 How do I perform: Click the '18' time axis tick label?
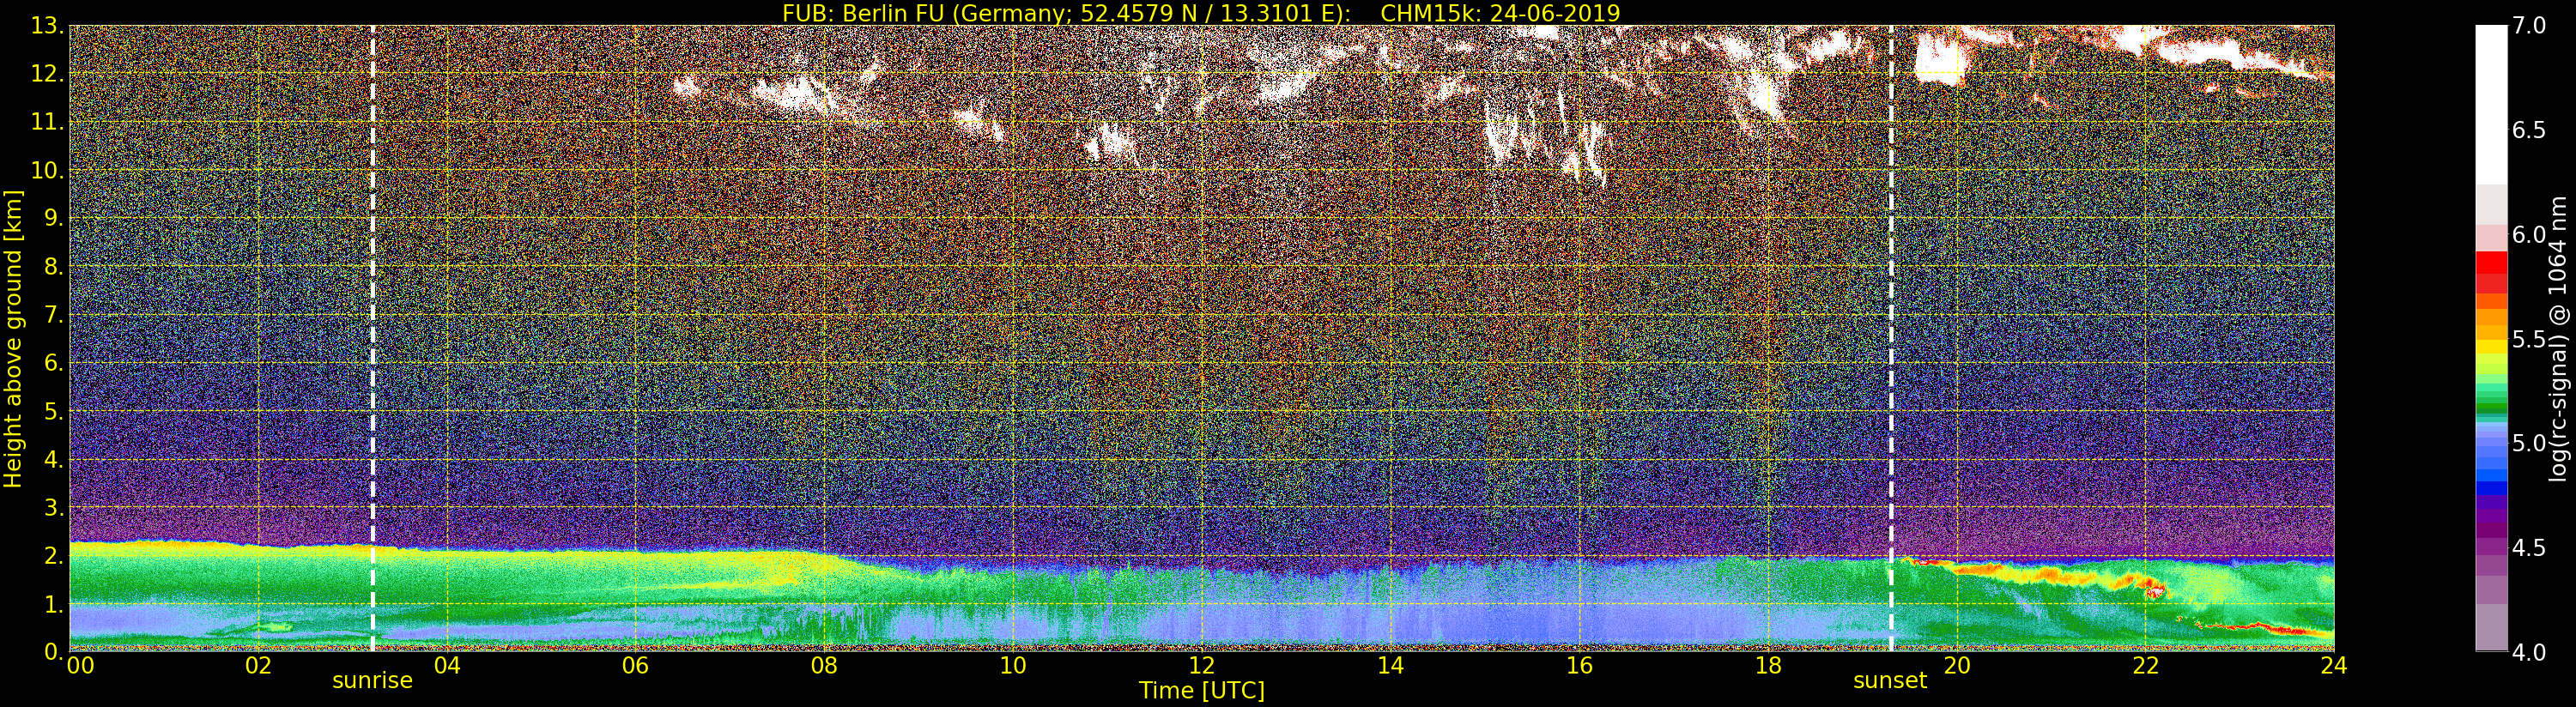click(x=1768, y=666)
